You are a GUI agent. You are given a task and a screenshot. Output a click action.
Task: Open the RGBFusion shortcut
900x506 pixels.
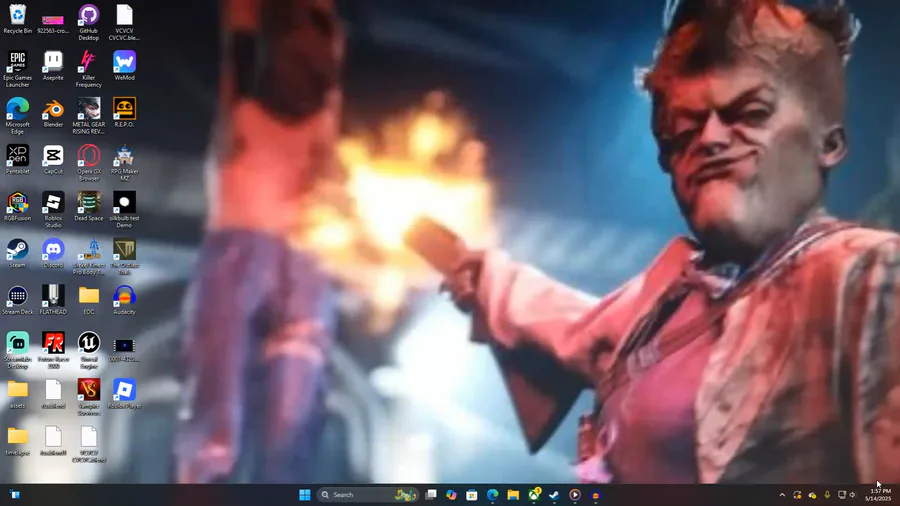tap(17, 207)
